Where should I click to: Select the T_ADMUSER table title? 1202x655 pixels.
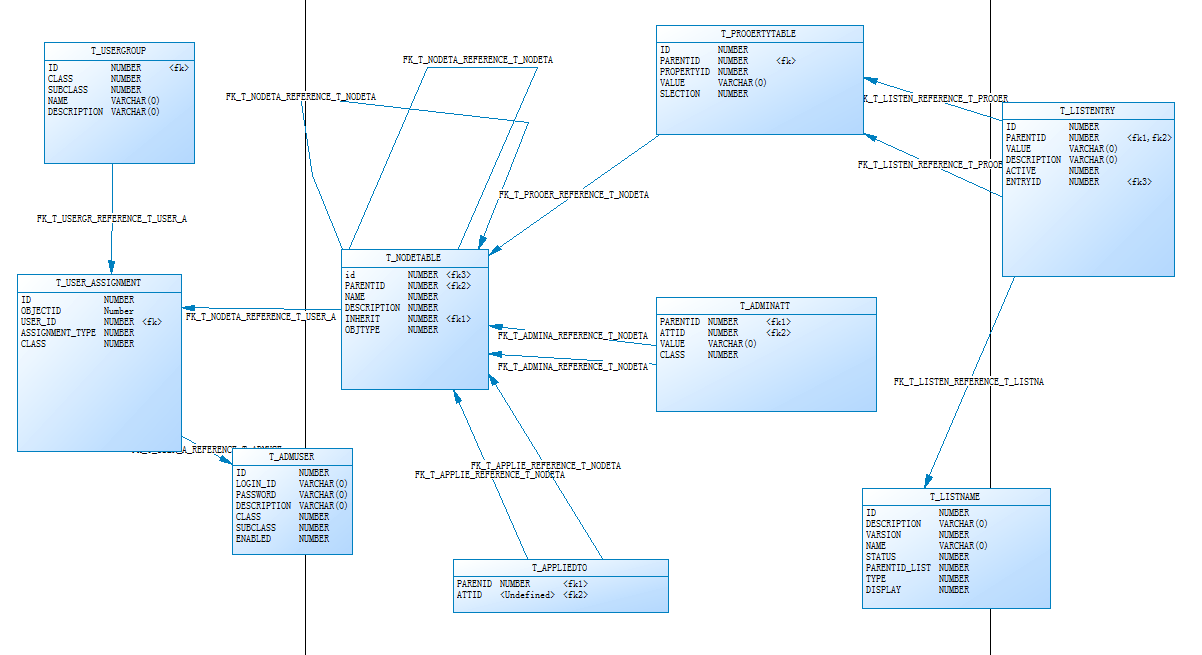(x=291, y=457)
